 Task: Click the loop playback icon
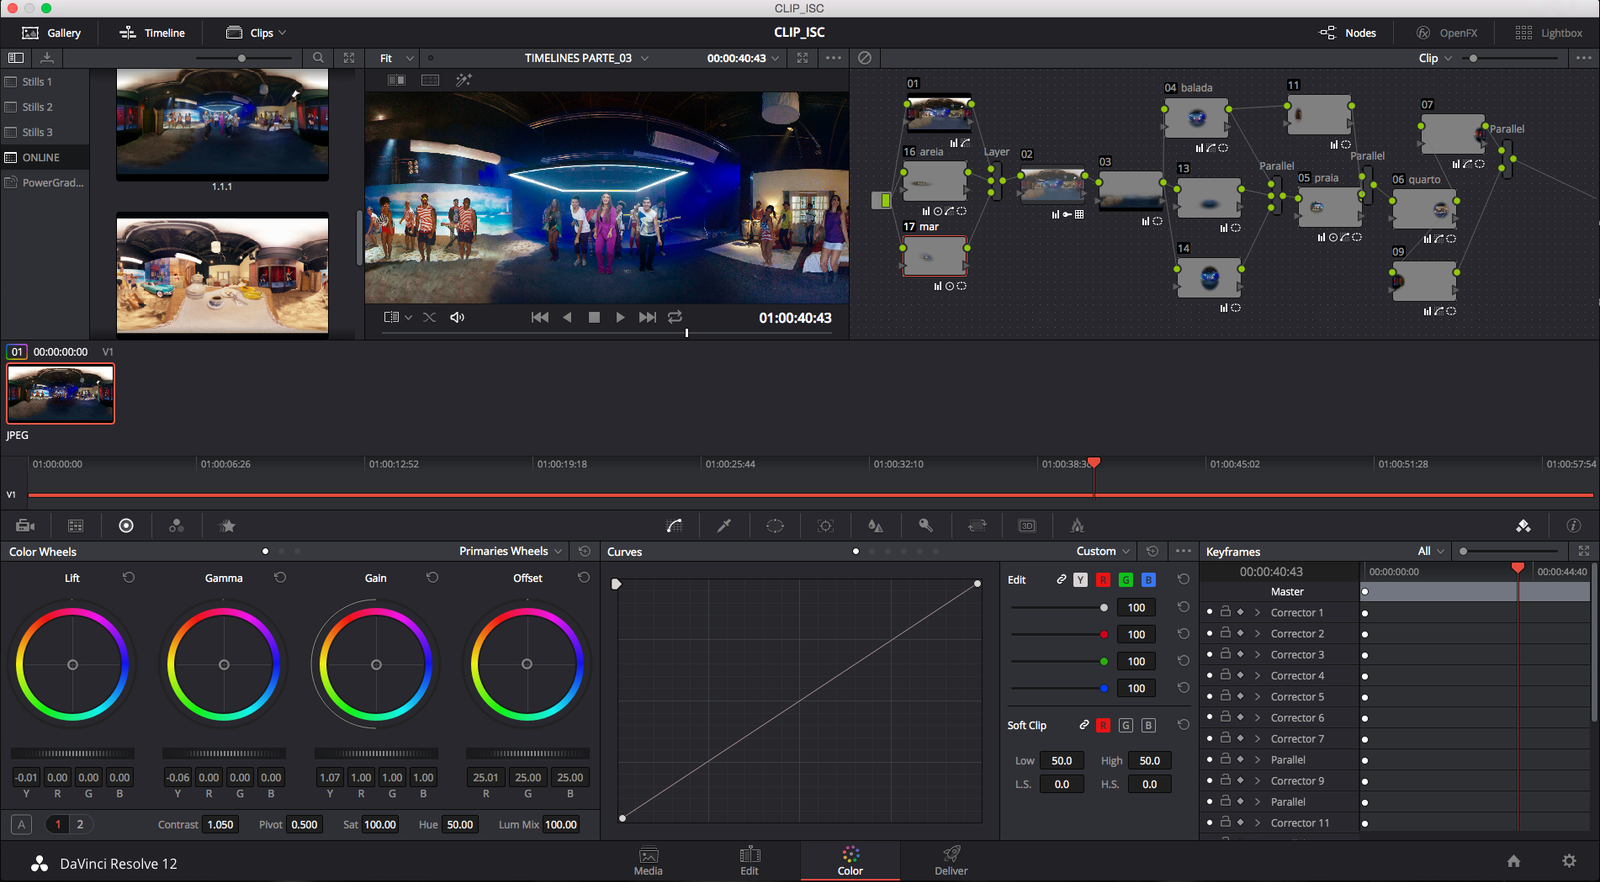pos(675,317)
